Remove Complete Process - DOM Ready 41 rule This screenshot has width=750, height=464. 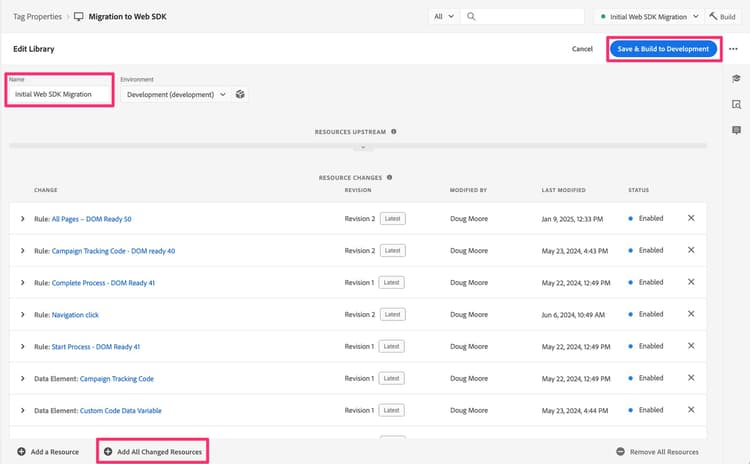[691, 282]
